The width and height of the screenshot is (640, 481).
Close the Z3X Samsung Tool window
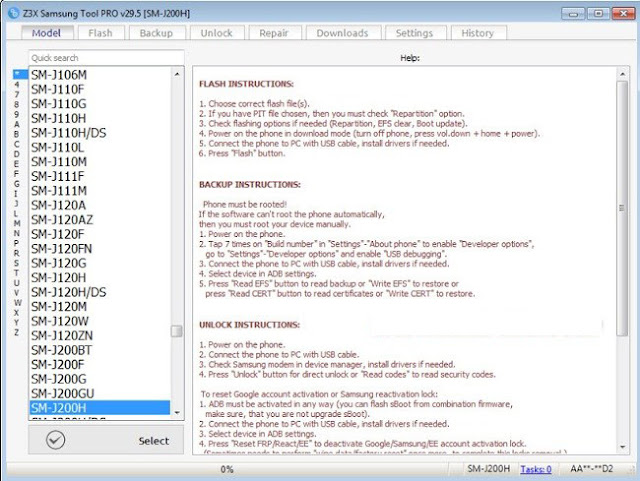tap(623, 13)
